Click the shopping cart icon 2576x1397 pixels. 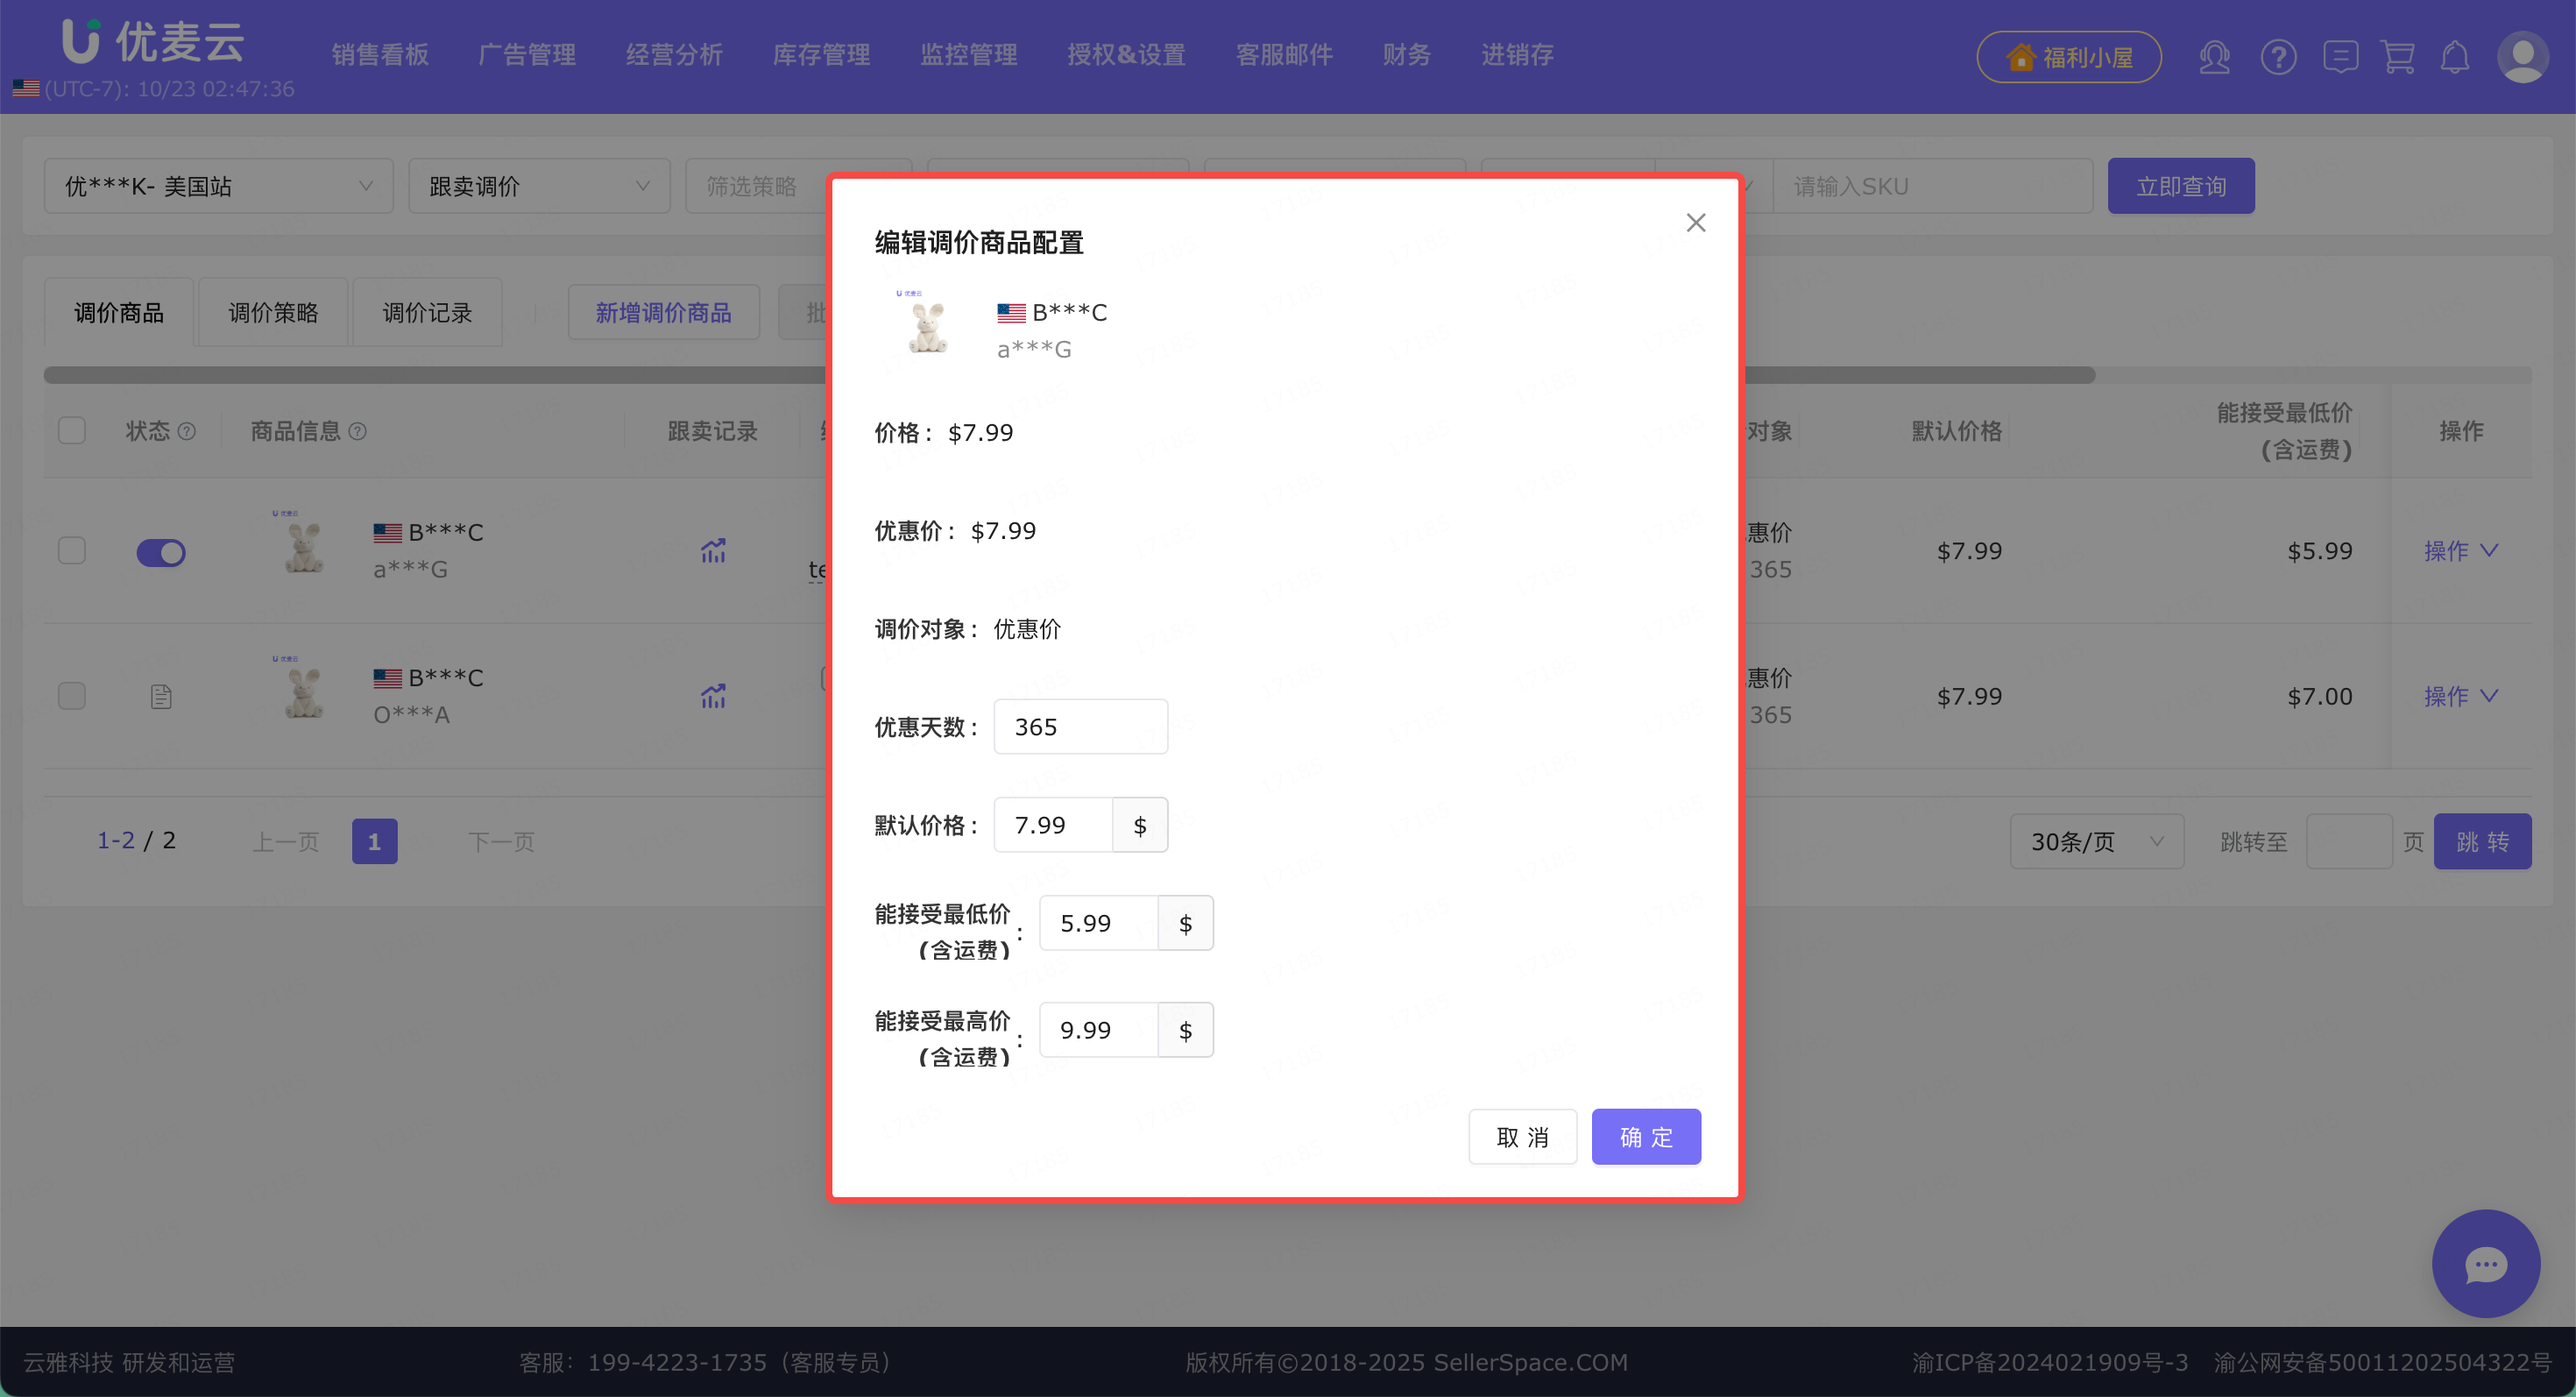pos(2398,57)
